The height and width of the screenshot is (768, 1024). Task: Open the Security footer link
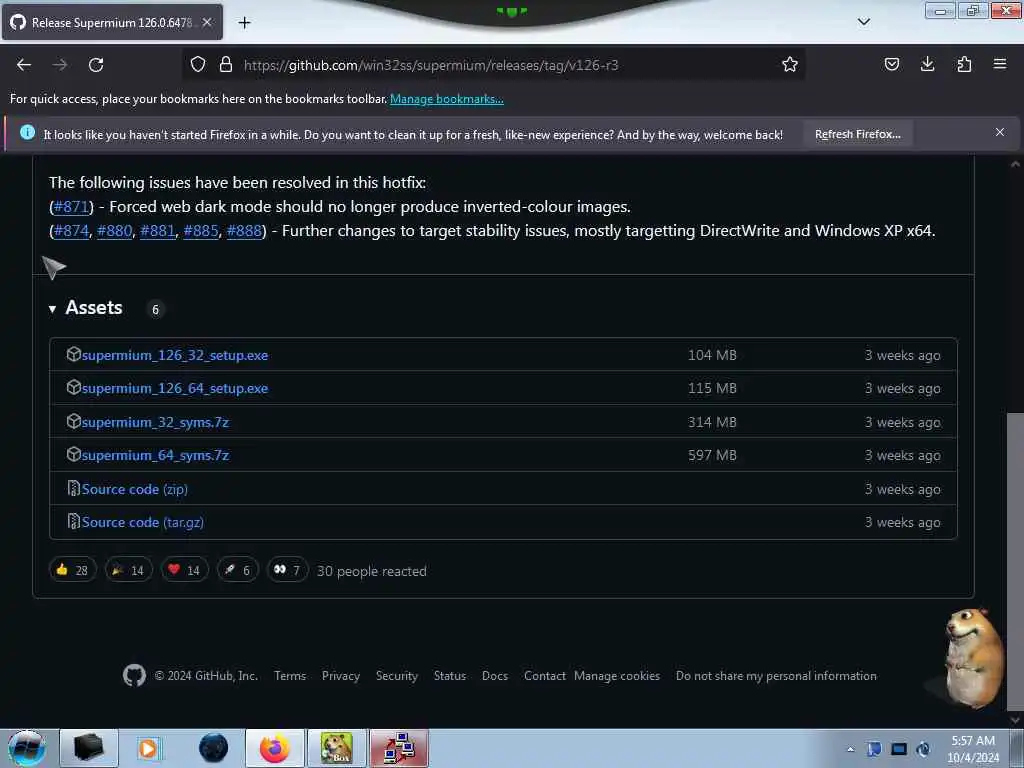396,676
